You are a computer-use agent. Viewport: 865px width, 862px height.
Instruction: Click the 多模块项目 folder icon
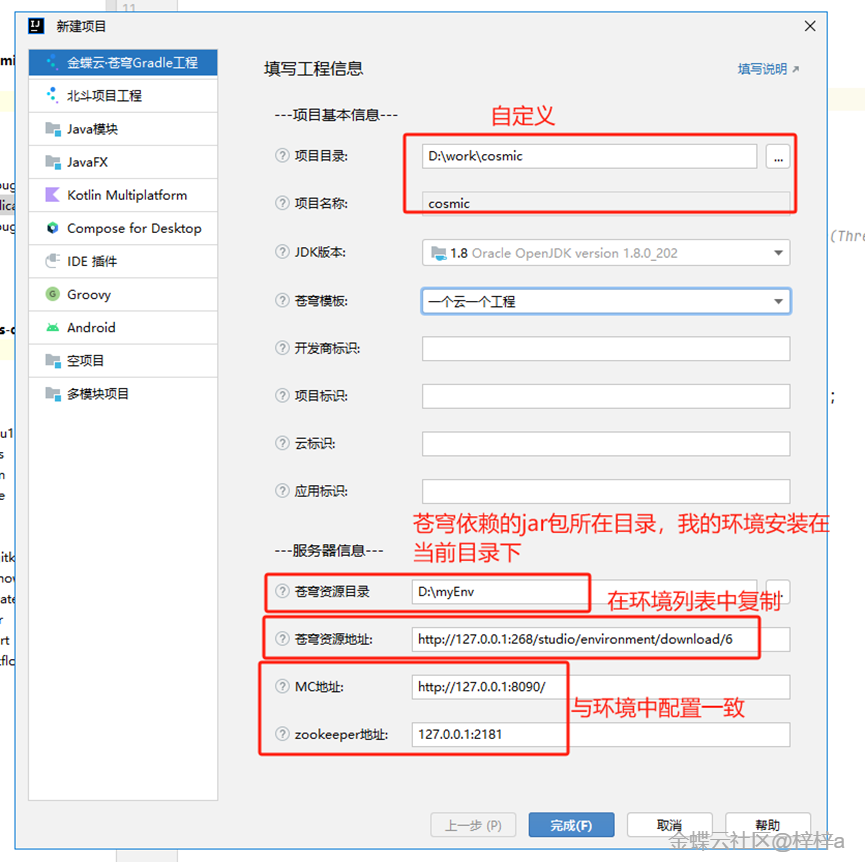point(53,393)
